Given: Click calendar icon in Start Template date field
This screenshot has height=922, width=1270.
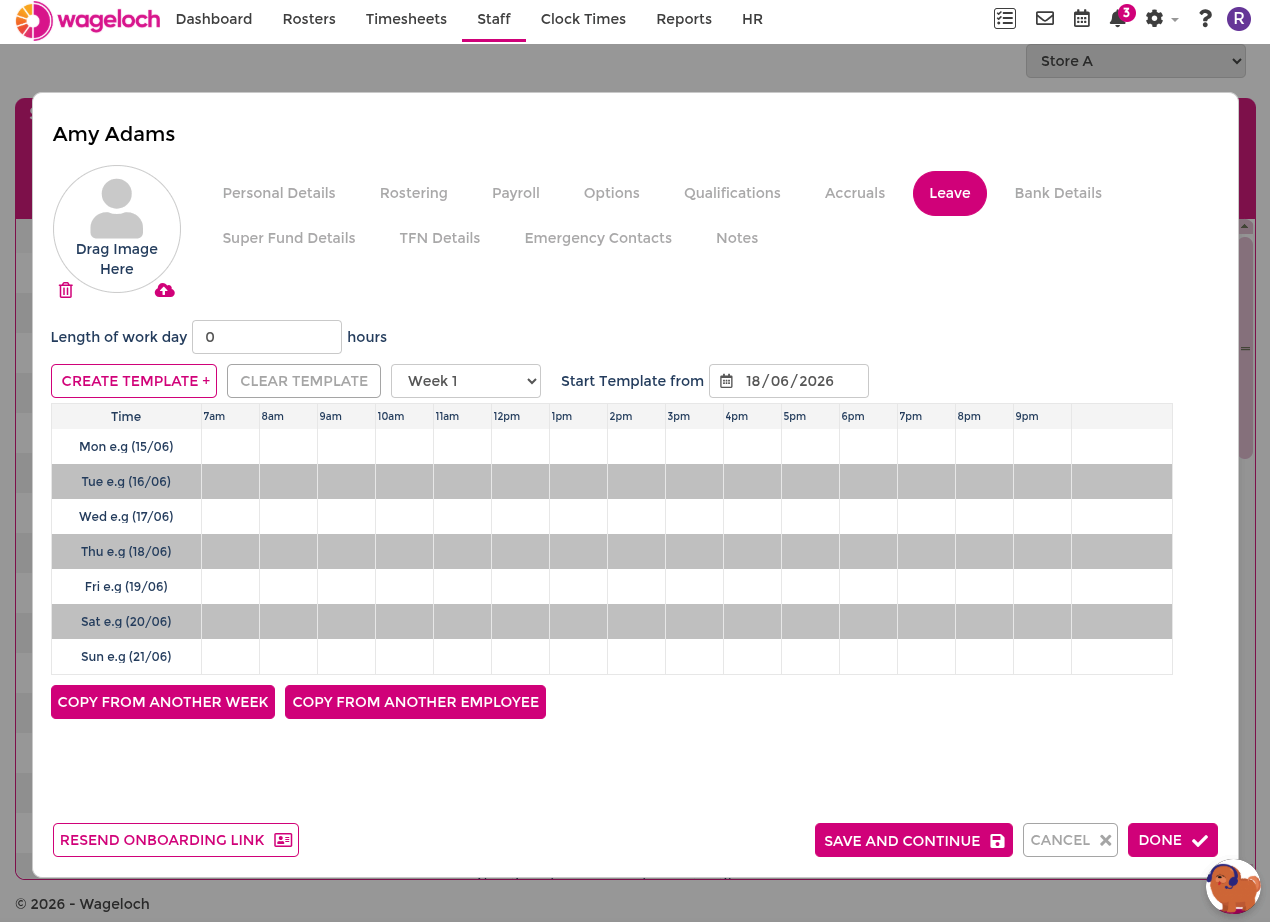Looking at the screenshot, I should coord(727,381).
